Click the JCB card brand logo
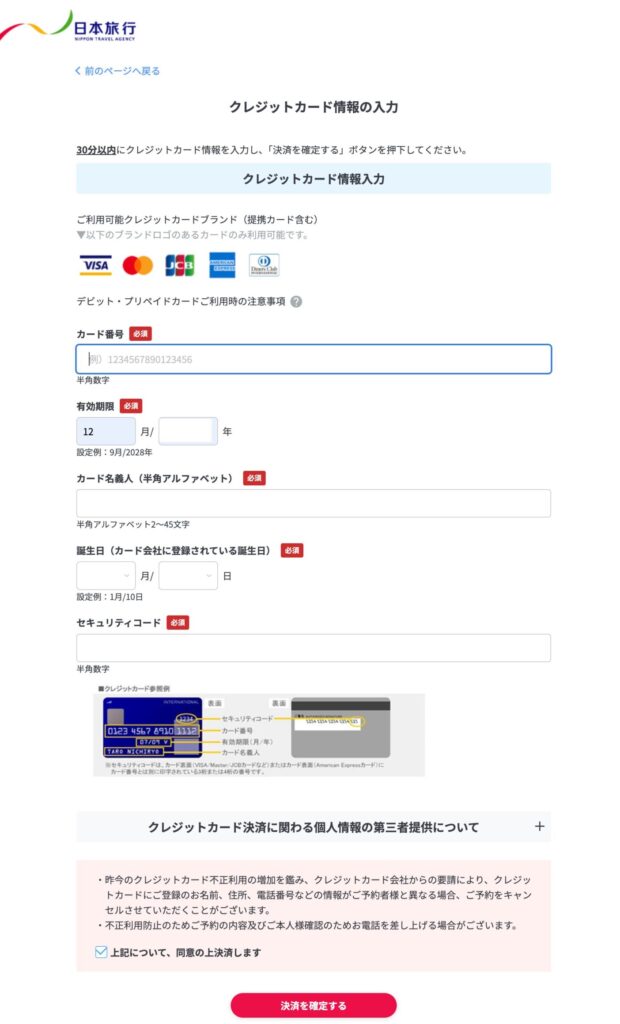Viewport: 620px width, 1024px height. pos(180,265)
